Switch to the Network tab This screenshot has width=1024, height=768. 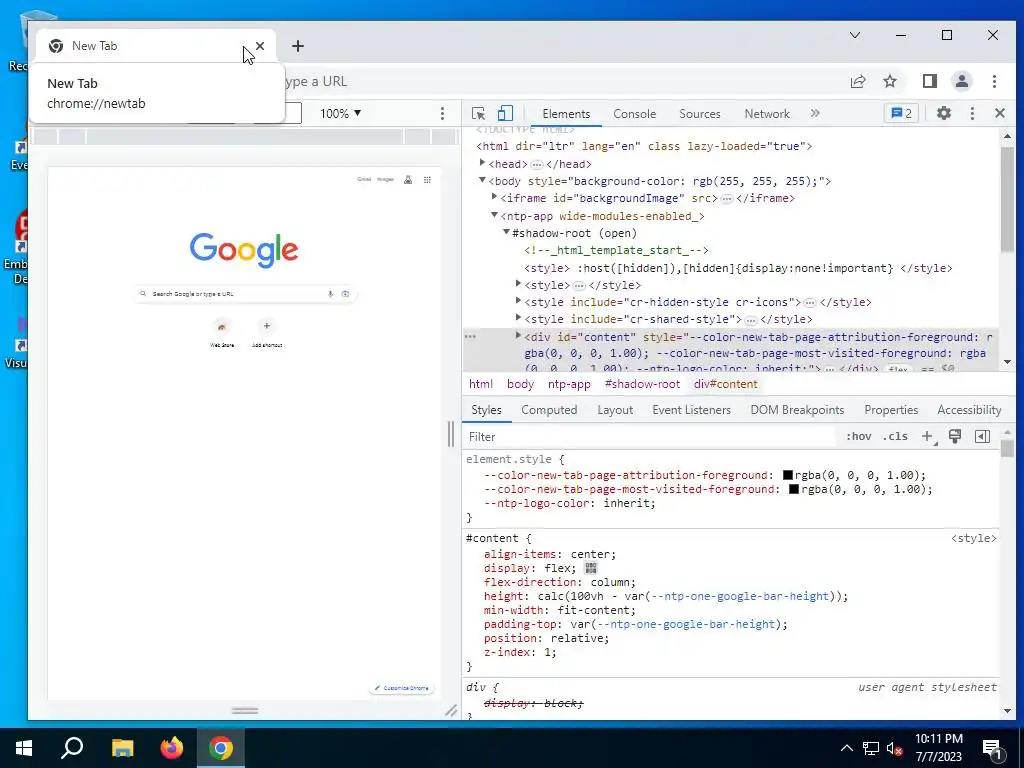(767, 114)
